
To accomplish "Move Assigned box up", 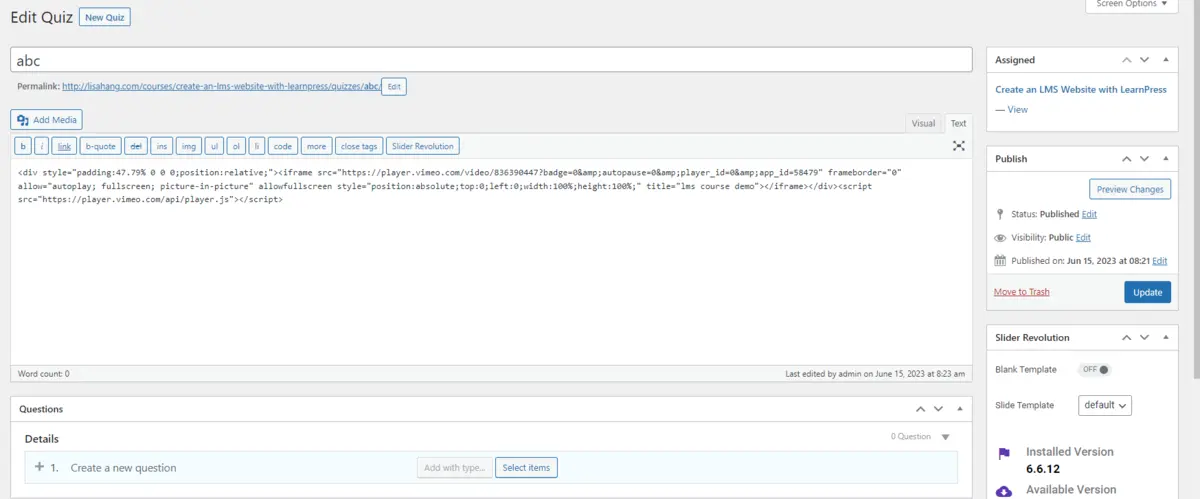I will click(x=1127, y=60).
